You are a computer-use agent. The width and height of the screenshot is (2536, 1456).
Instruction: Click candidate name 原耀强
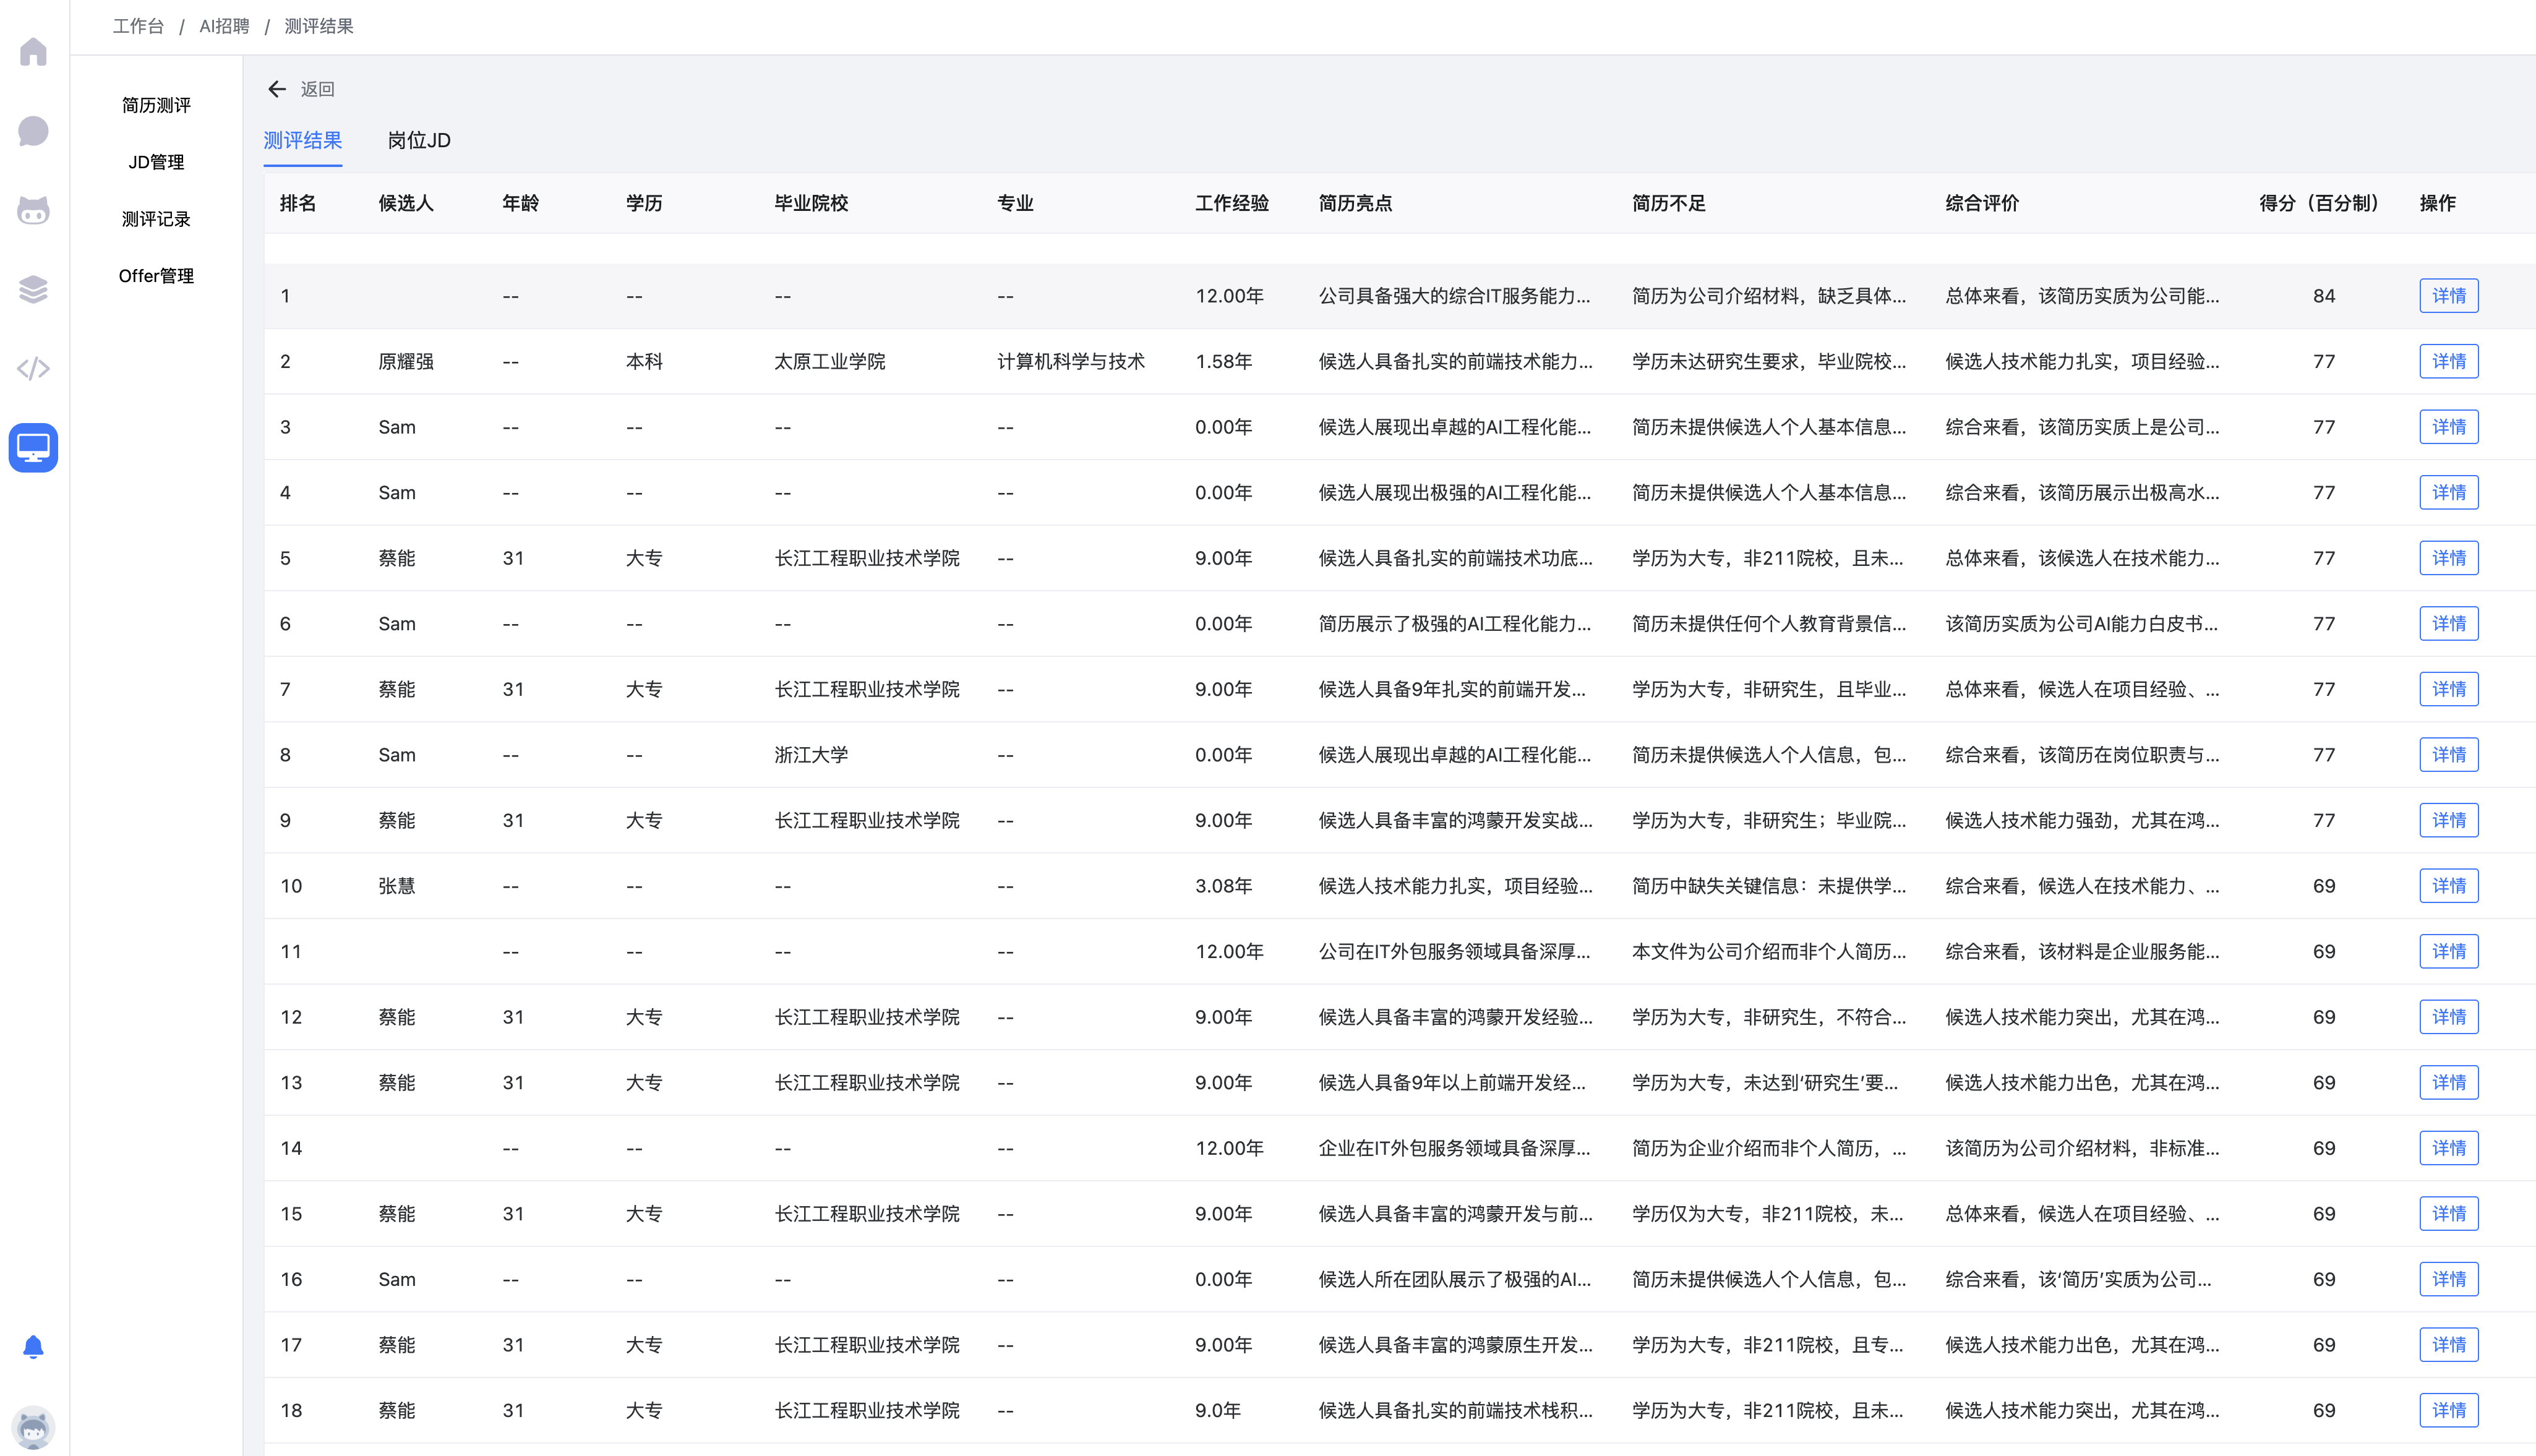point(406,361)
